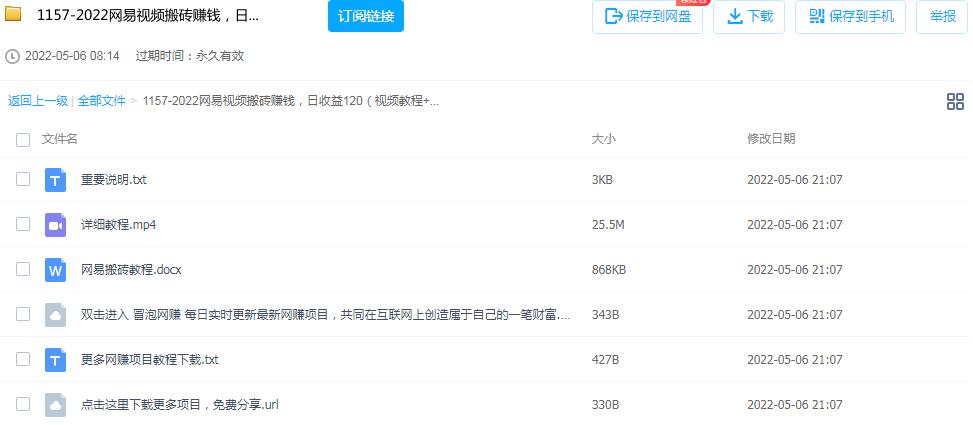Go back via 返回上一级 link
The height and width of the screenshot is (425, 973).
38,101
